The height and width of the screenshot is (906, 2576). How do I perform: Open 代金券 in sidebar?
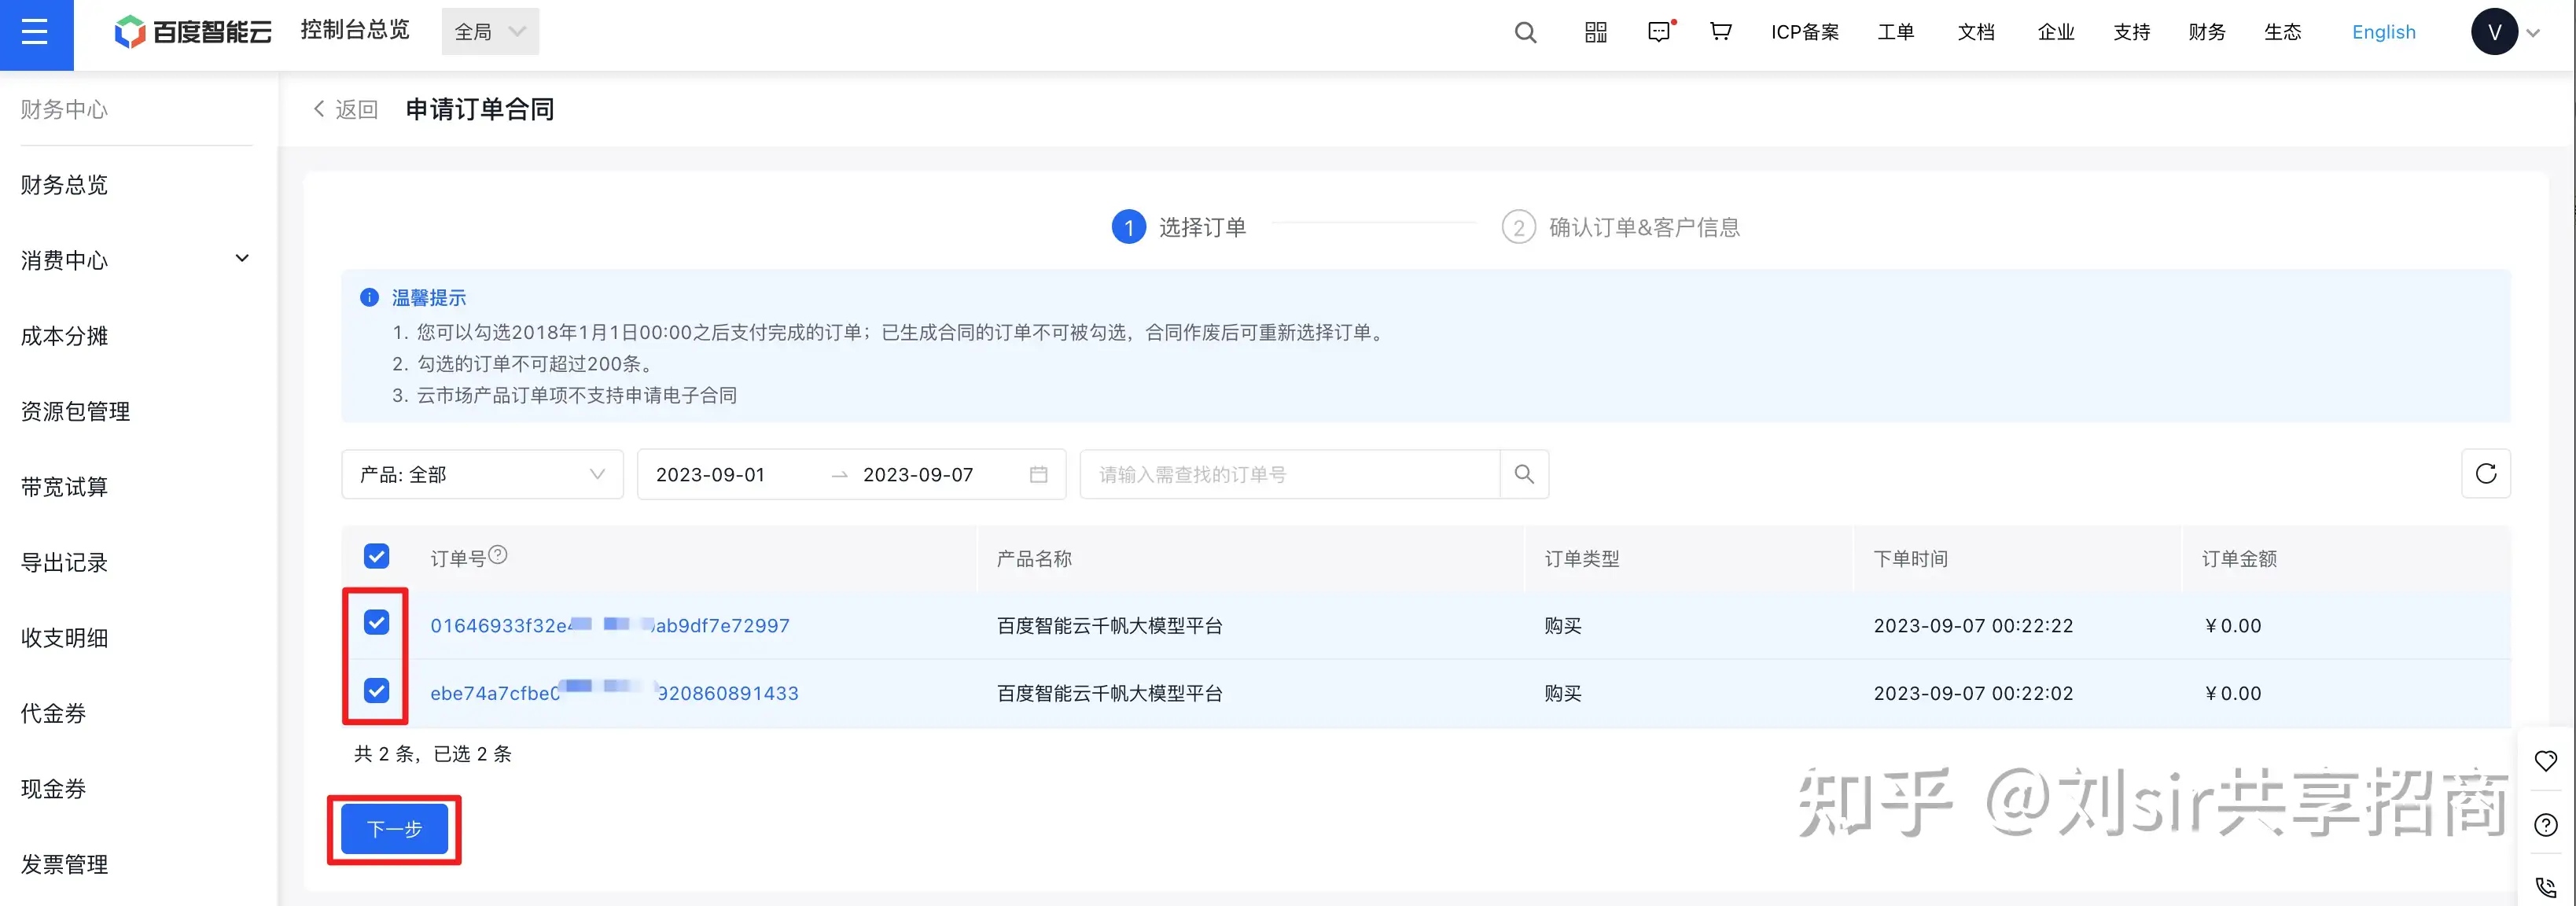(53, 713)
